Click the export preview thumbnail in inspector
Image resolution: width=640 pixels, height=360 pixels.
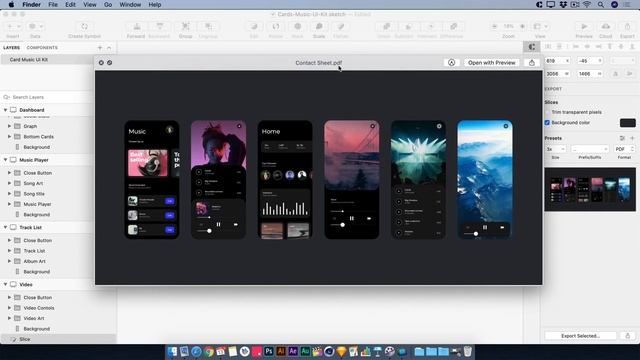coord(590,189)
